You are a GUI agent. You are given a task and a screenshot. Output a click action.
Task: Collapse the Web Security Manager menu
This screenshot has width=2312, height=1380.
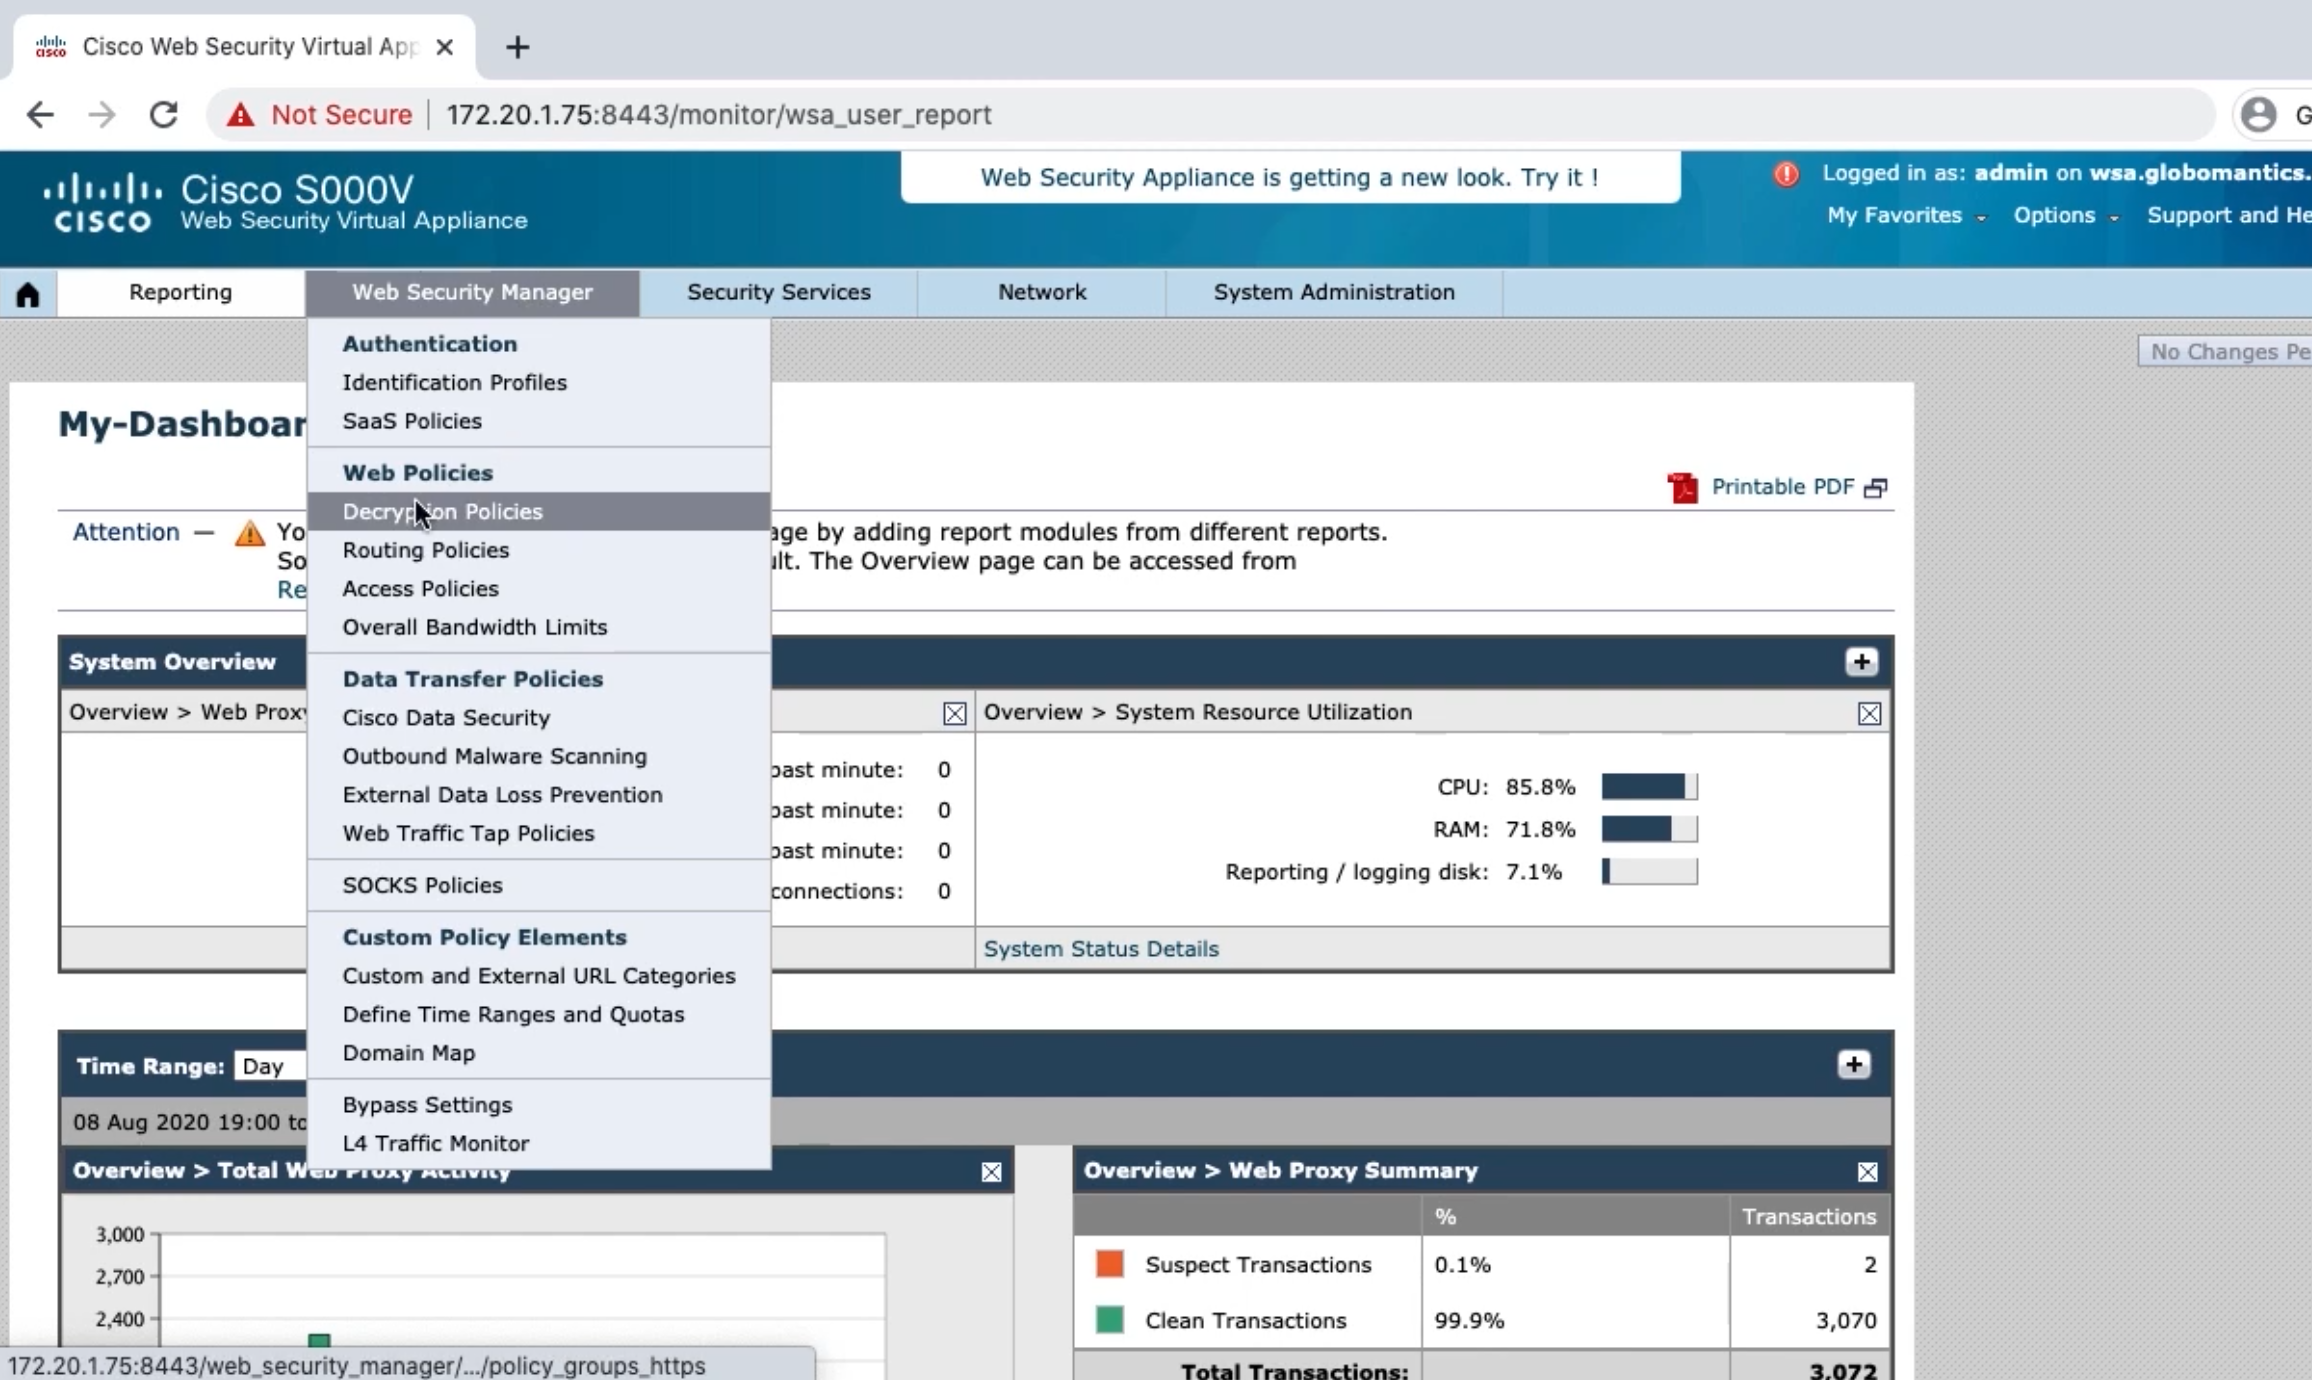[x=472, y=292]
